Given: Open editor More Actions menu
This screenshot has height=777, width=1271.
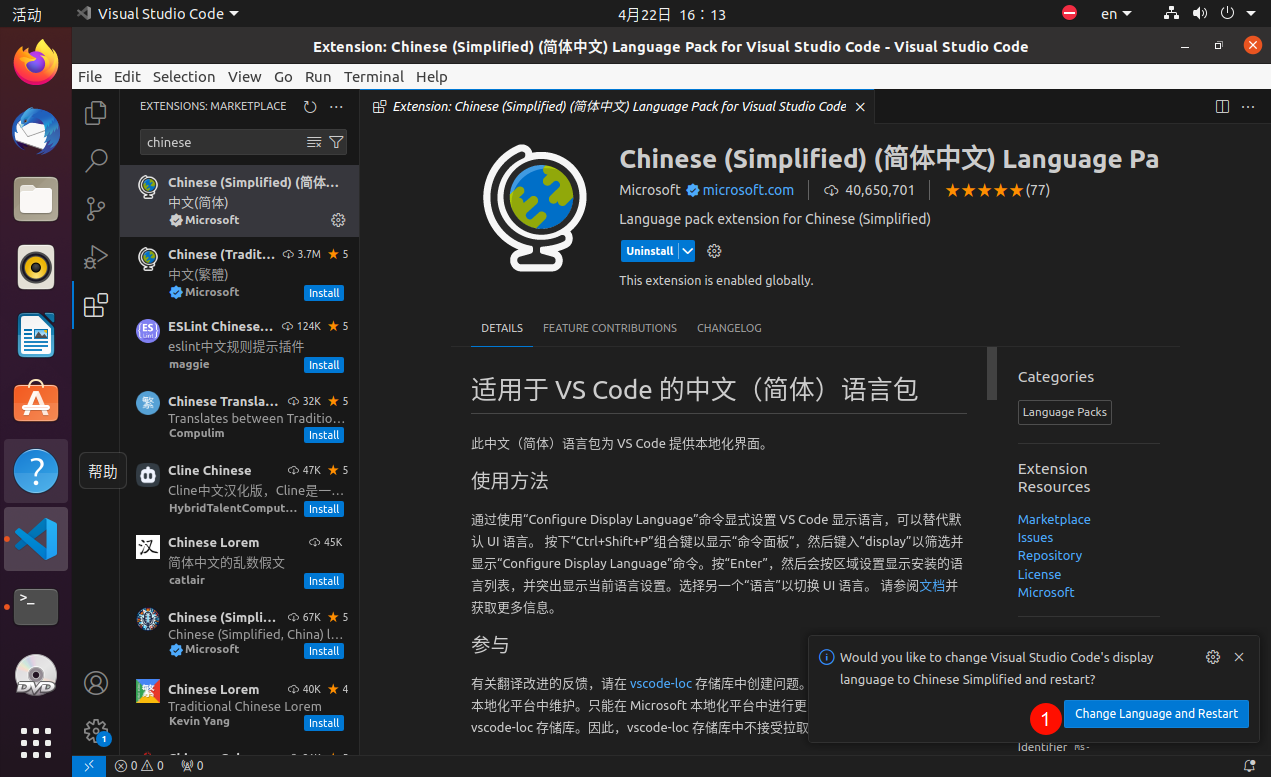Looking at the screenshot, I should tap(1248, 107).
